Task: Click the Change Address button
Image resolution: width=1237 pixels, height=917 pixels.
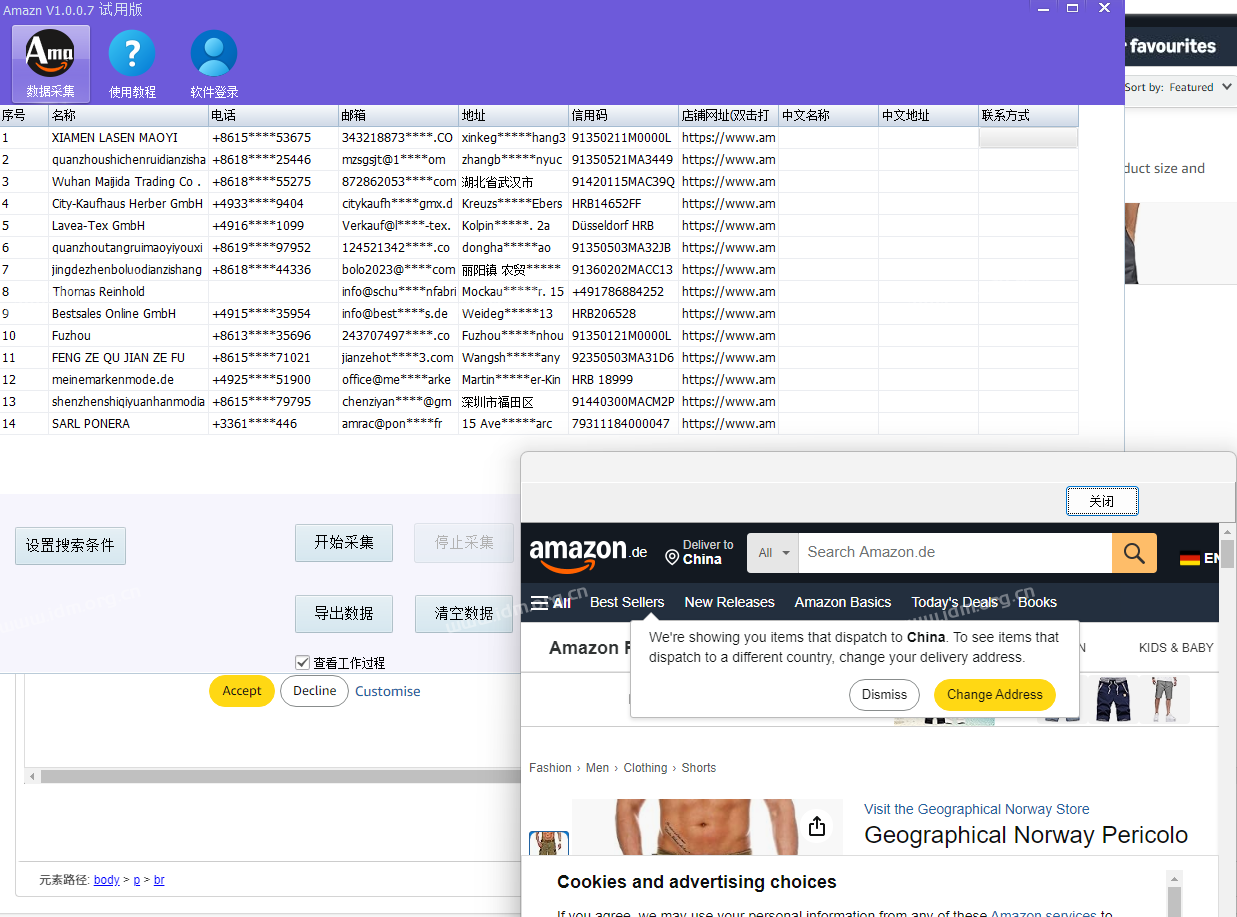Action: click(994, 695)
